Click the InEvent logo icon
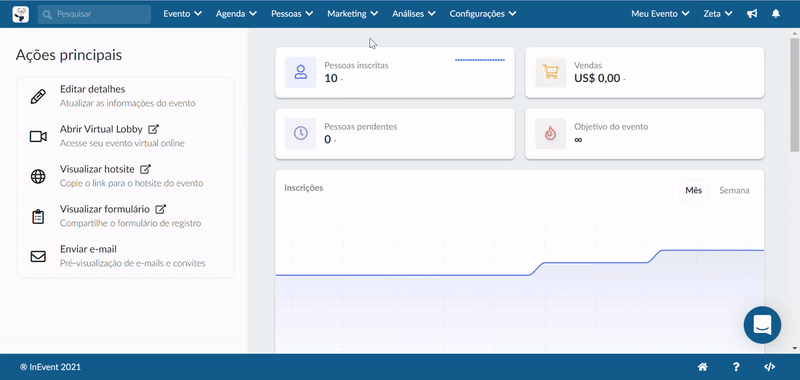This screenshot has height=380, width=800. tap(21, 14)
